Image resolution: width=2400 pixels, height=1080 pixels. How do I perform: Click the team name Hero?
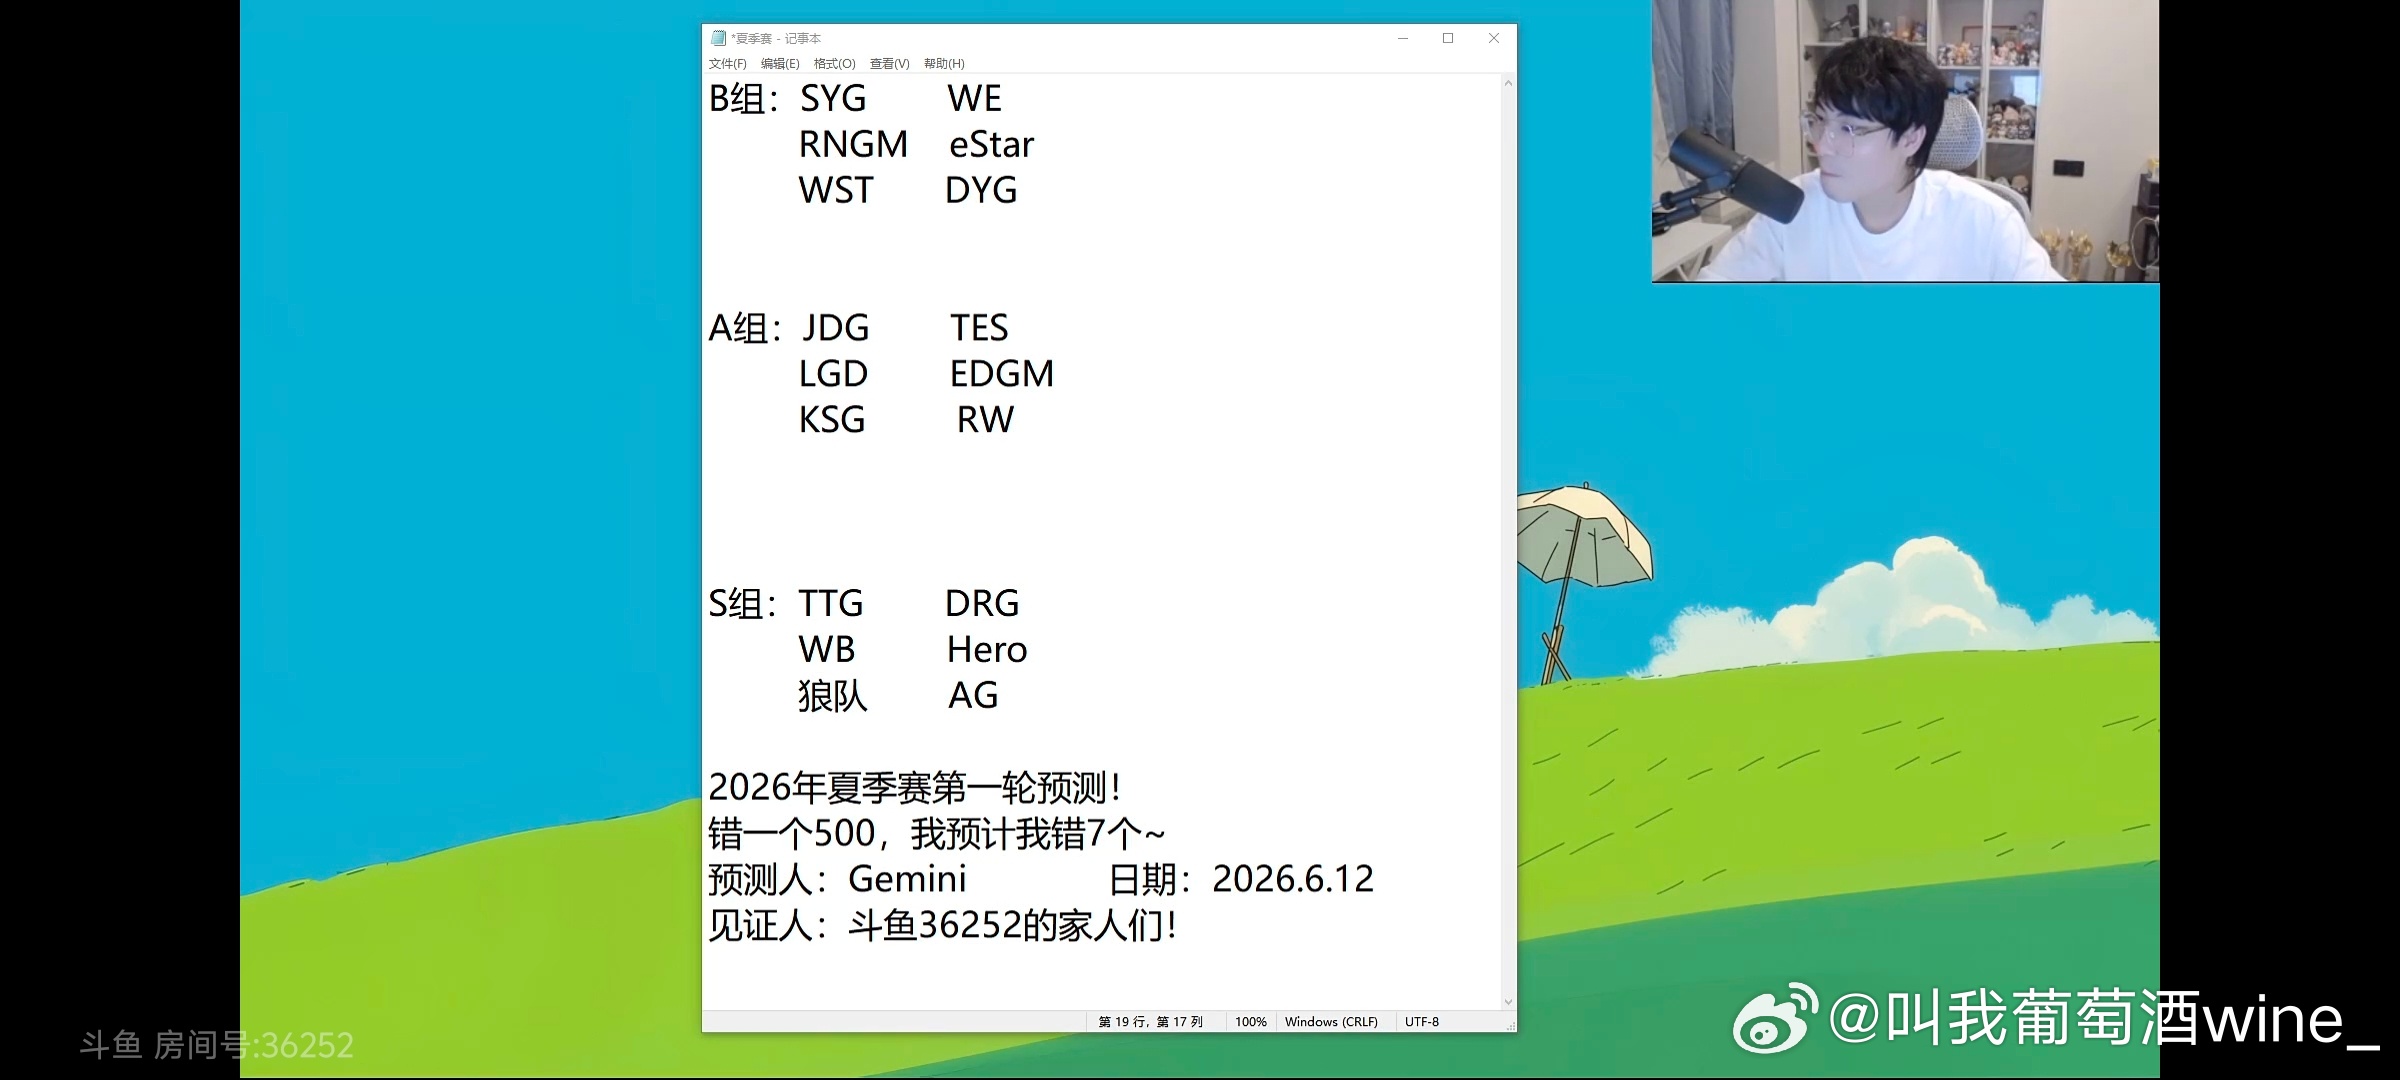pos(987,650)
